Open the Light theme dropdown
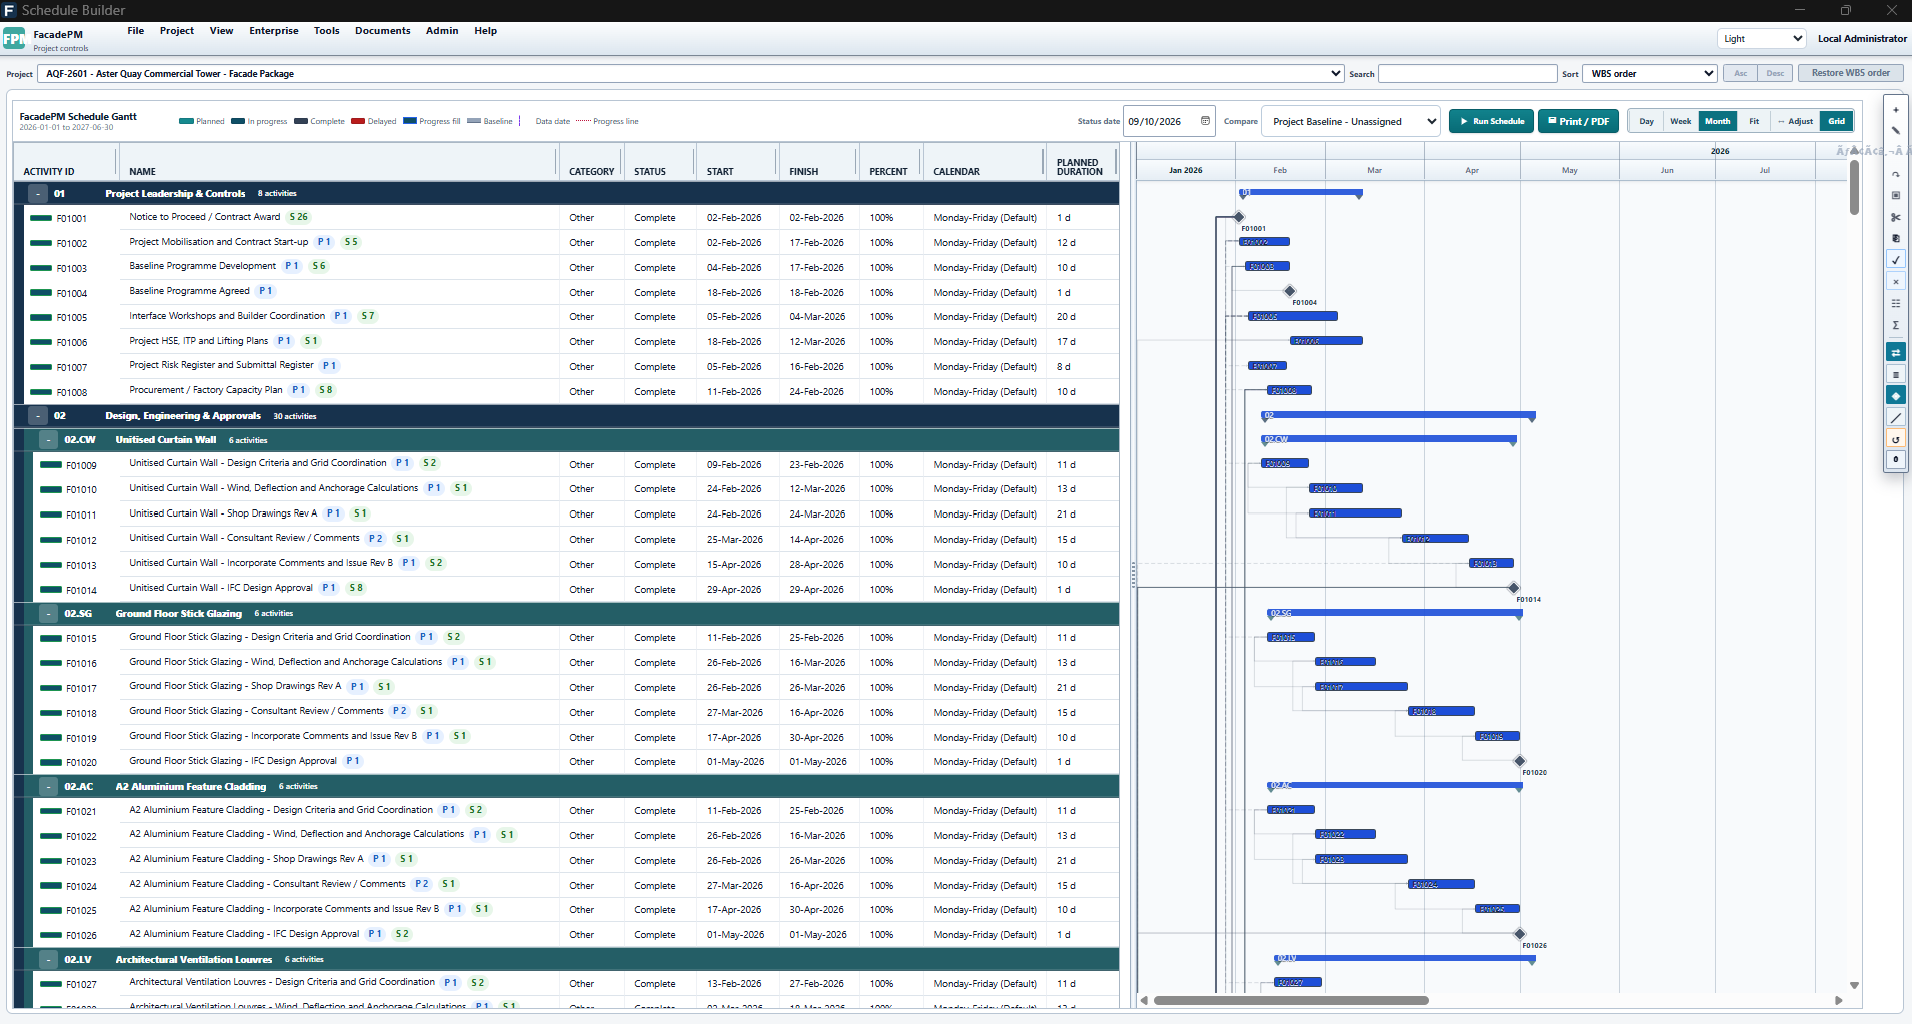The width and height of the screenshot is (1912, 1024). (x=1761, y=38)
